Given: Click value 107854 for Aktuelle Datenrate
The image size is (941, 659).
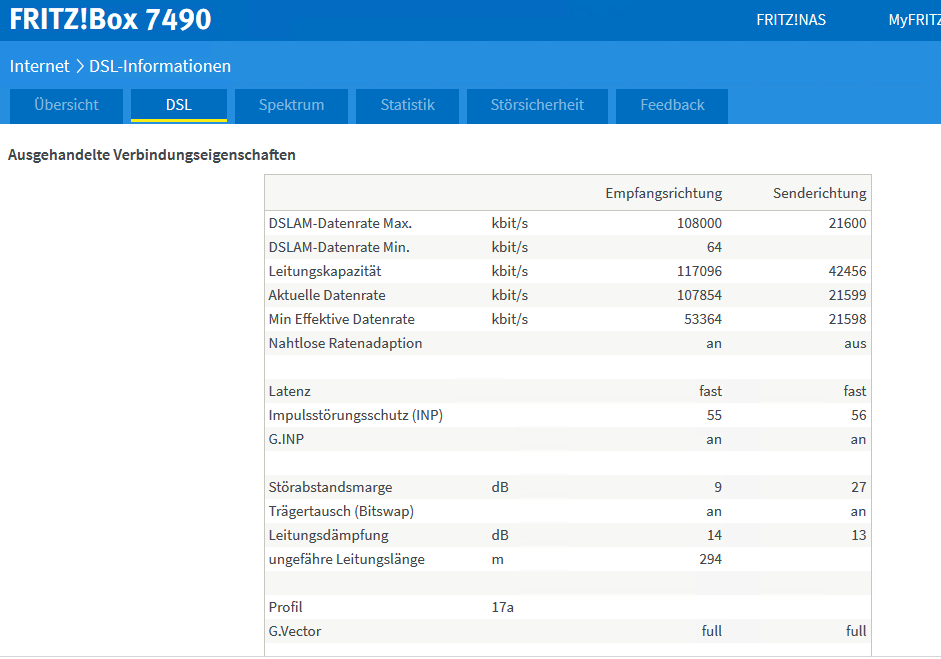Looking at the screenshot, I should pos(699,295).
